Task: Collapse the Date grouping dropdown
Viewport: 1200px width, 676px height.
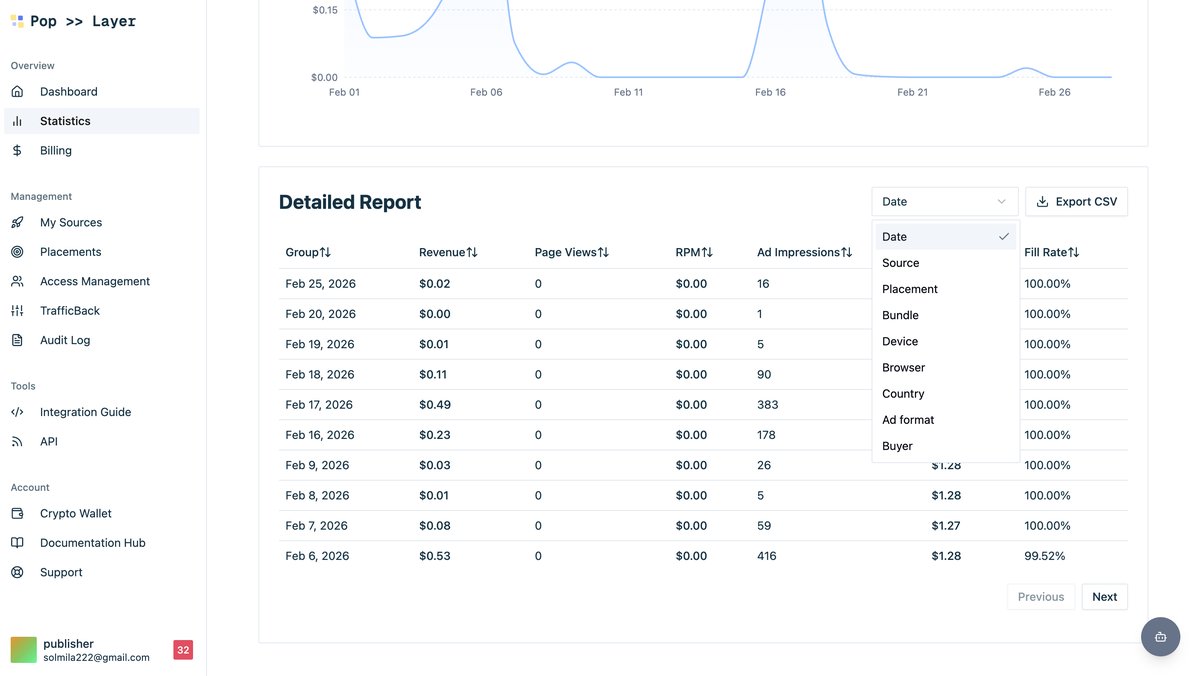Action: coord(944,201)
